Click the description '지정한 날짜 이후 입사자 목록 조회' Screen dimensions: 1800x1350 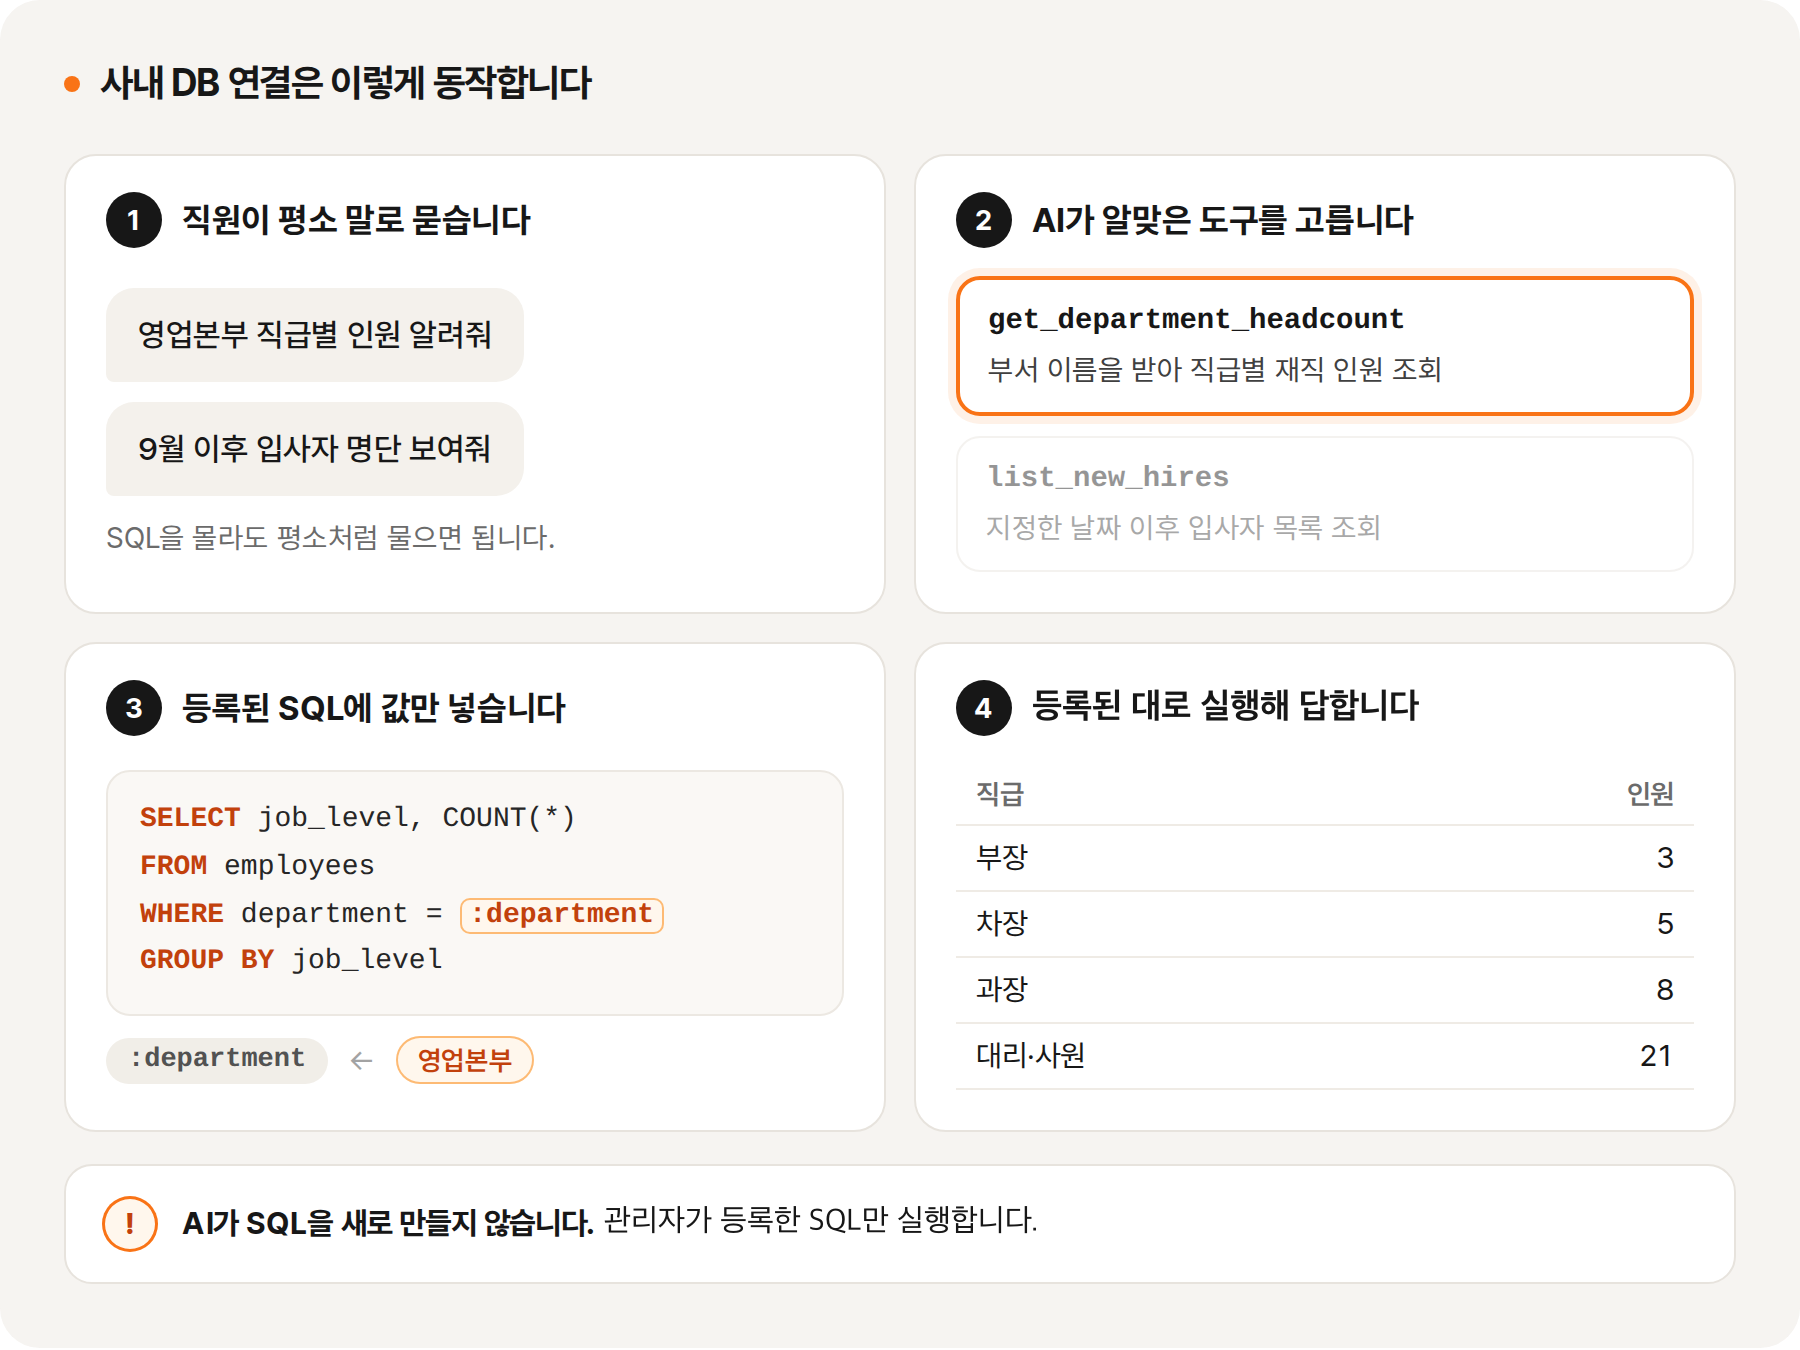[x=1184, y=527]
